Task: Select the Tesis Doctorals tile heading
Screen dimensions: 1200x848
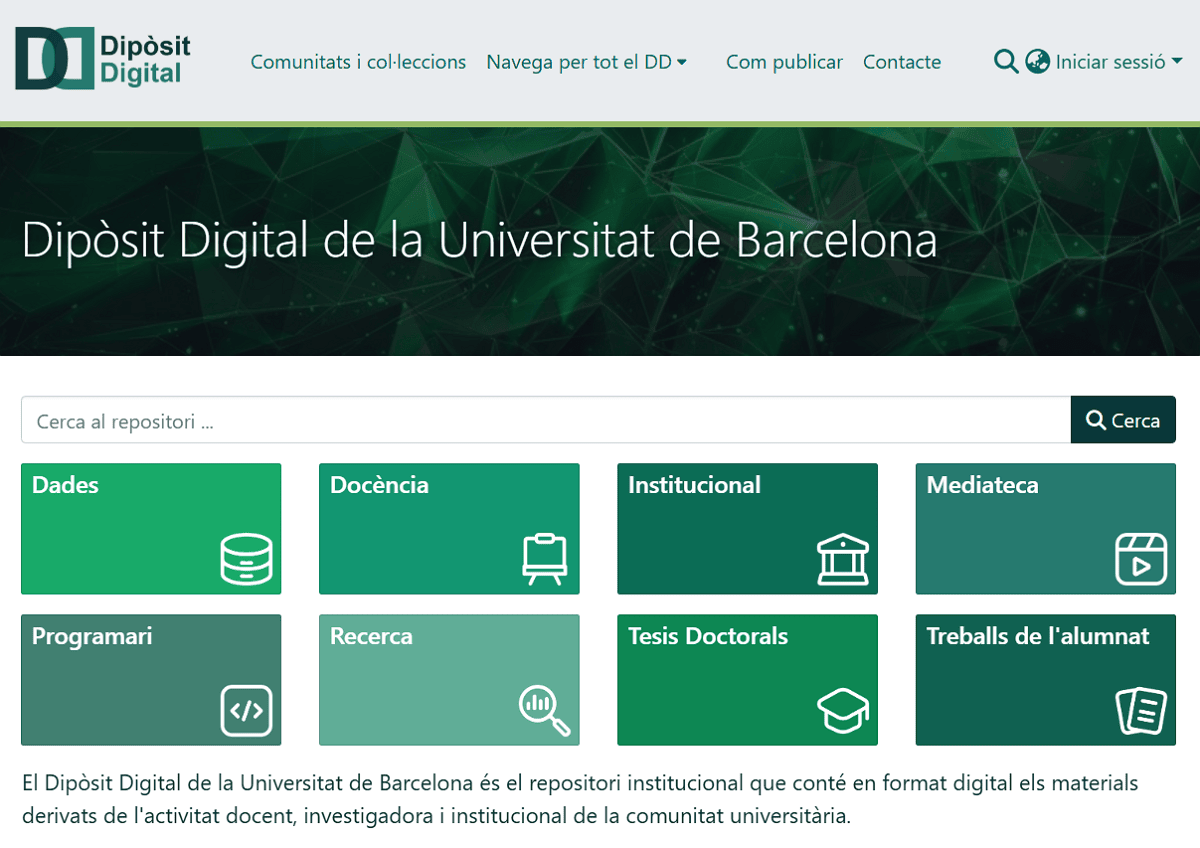Action: (x=707, y=636)
